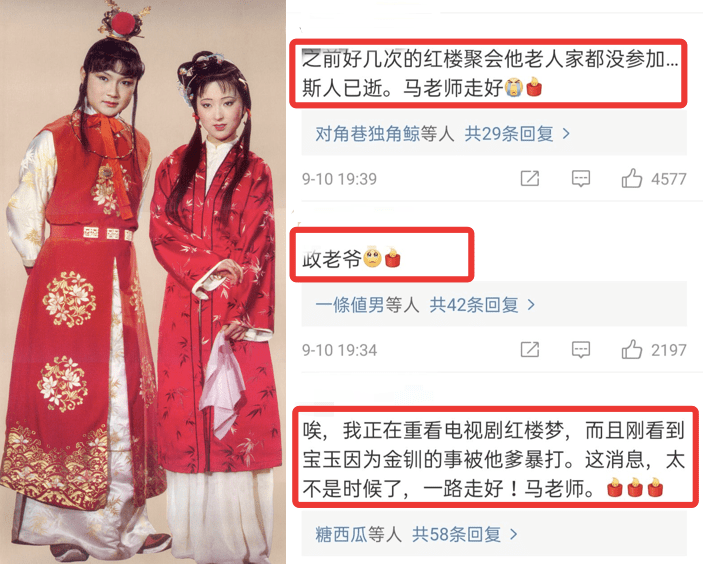Click the share icon on the 19:39 comment
Viewport: 708px width, 564px height.
click(x=530, y=178)
